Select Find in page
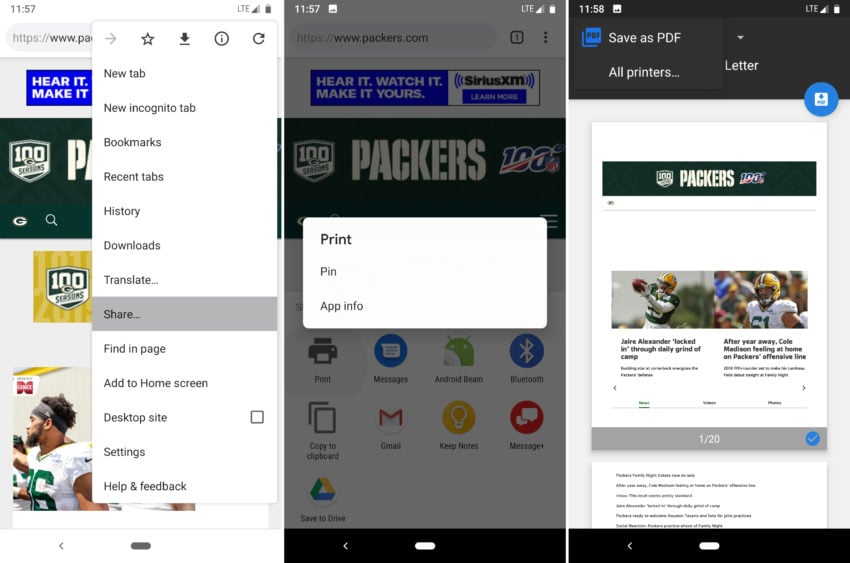The height and width of the screenshot is (563, 850). [x=184, y=348]
